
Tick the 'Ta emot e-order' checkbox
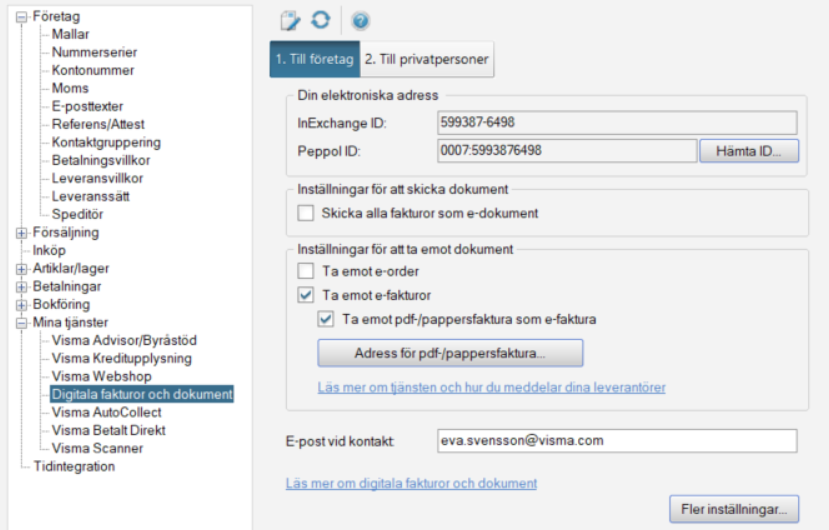(x=306, y=271)
